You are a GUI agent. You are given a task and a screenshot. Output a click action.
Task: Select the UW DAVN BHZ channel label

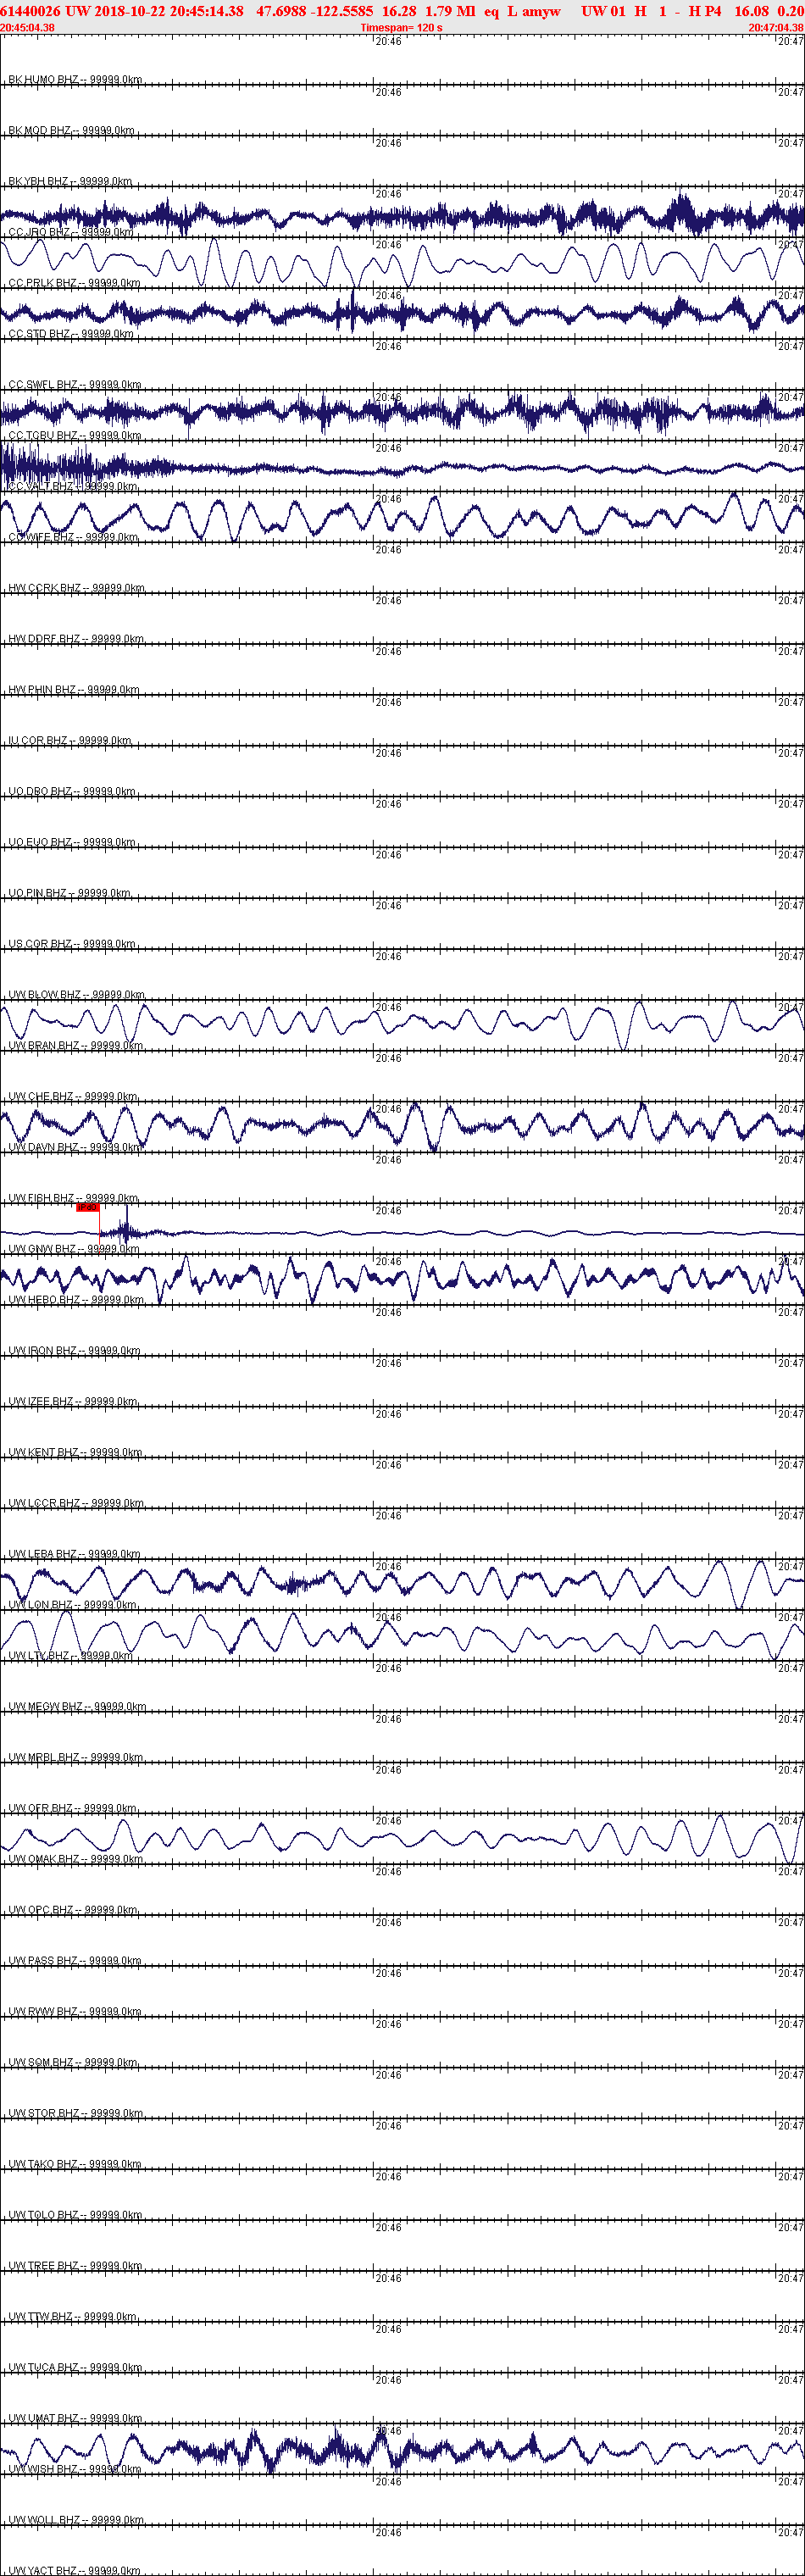(75, 1147)
